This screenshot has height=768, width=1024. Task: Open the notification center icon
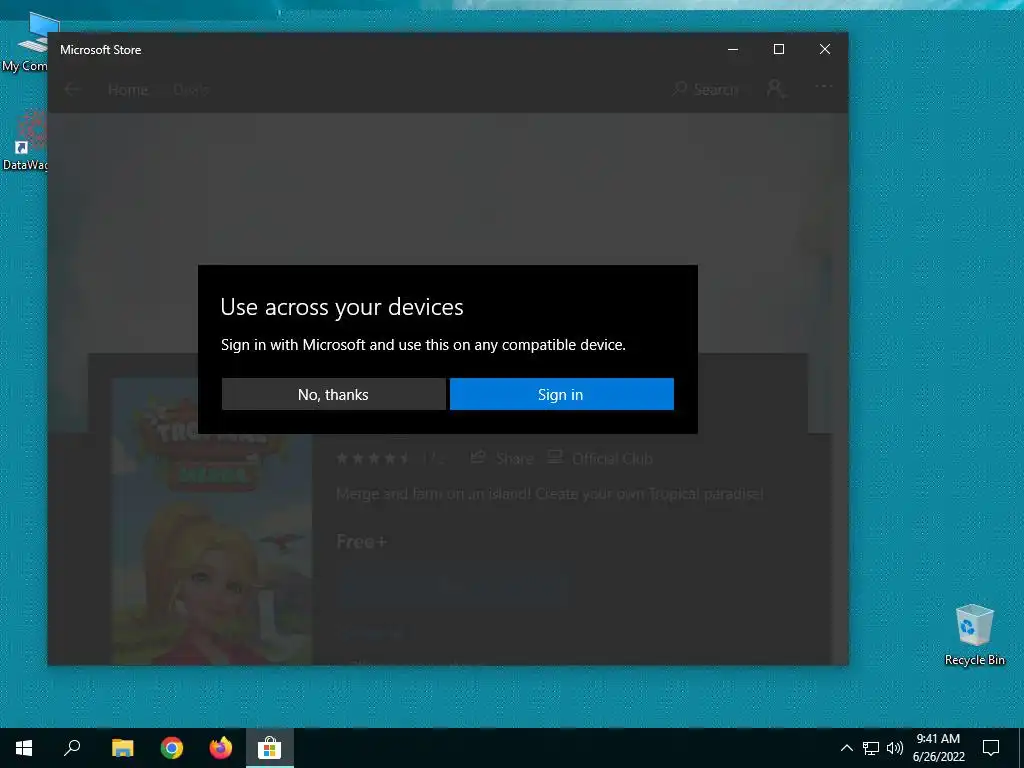[991, 748]
